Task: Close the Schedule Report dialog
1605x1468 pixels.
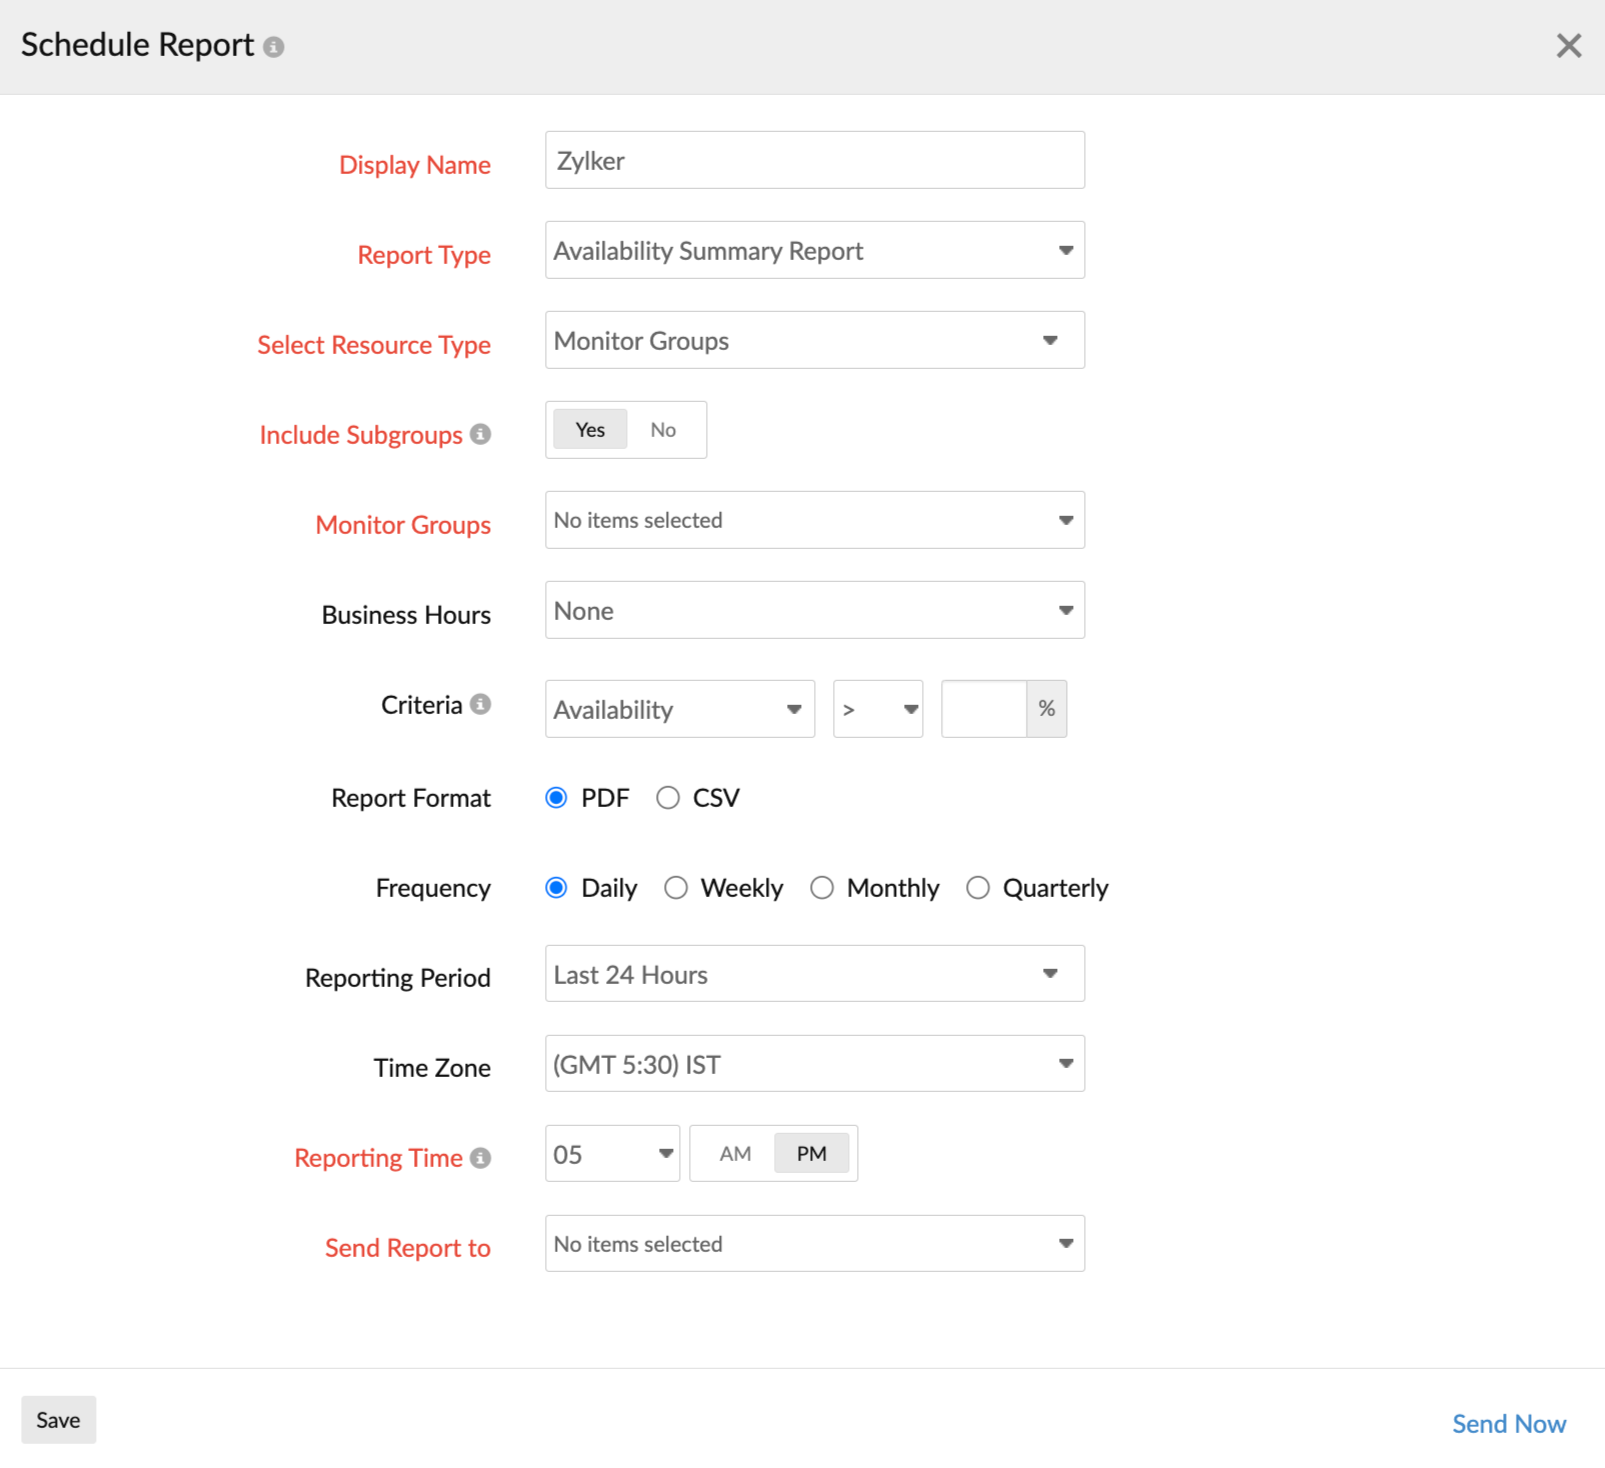Action: point(1568,45)
